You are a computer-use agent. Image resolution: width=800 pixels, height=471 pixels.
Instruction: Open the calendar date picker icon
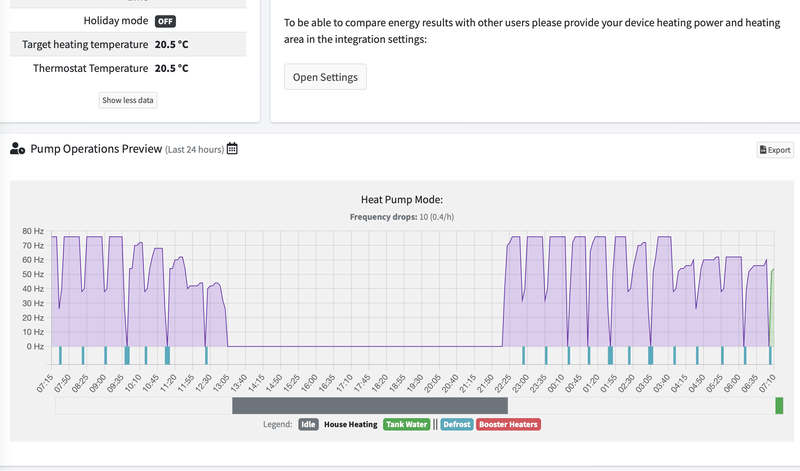(x=232, y=148)
